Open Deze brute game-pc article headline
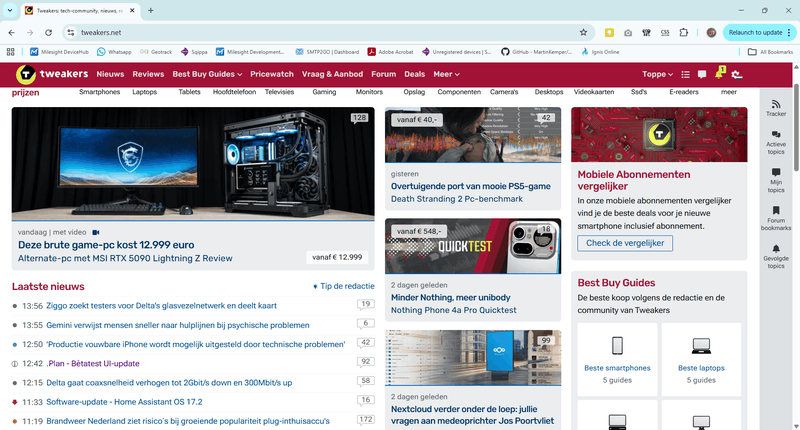Viewport: 800px width, 430px height. [106, 245]
